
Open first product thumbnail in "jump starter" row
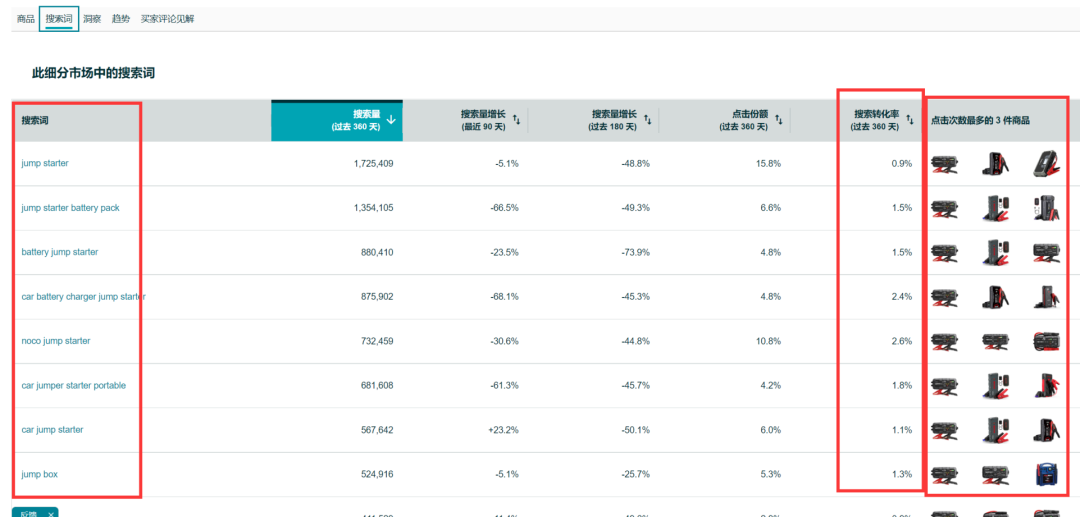pos(944,164)
